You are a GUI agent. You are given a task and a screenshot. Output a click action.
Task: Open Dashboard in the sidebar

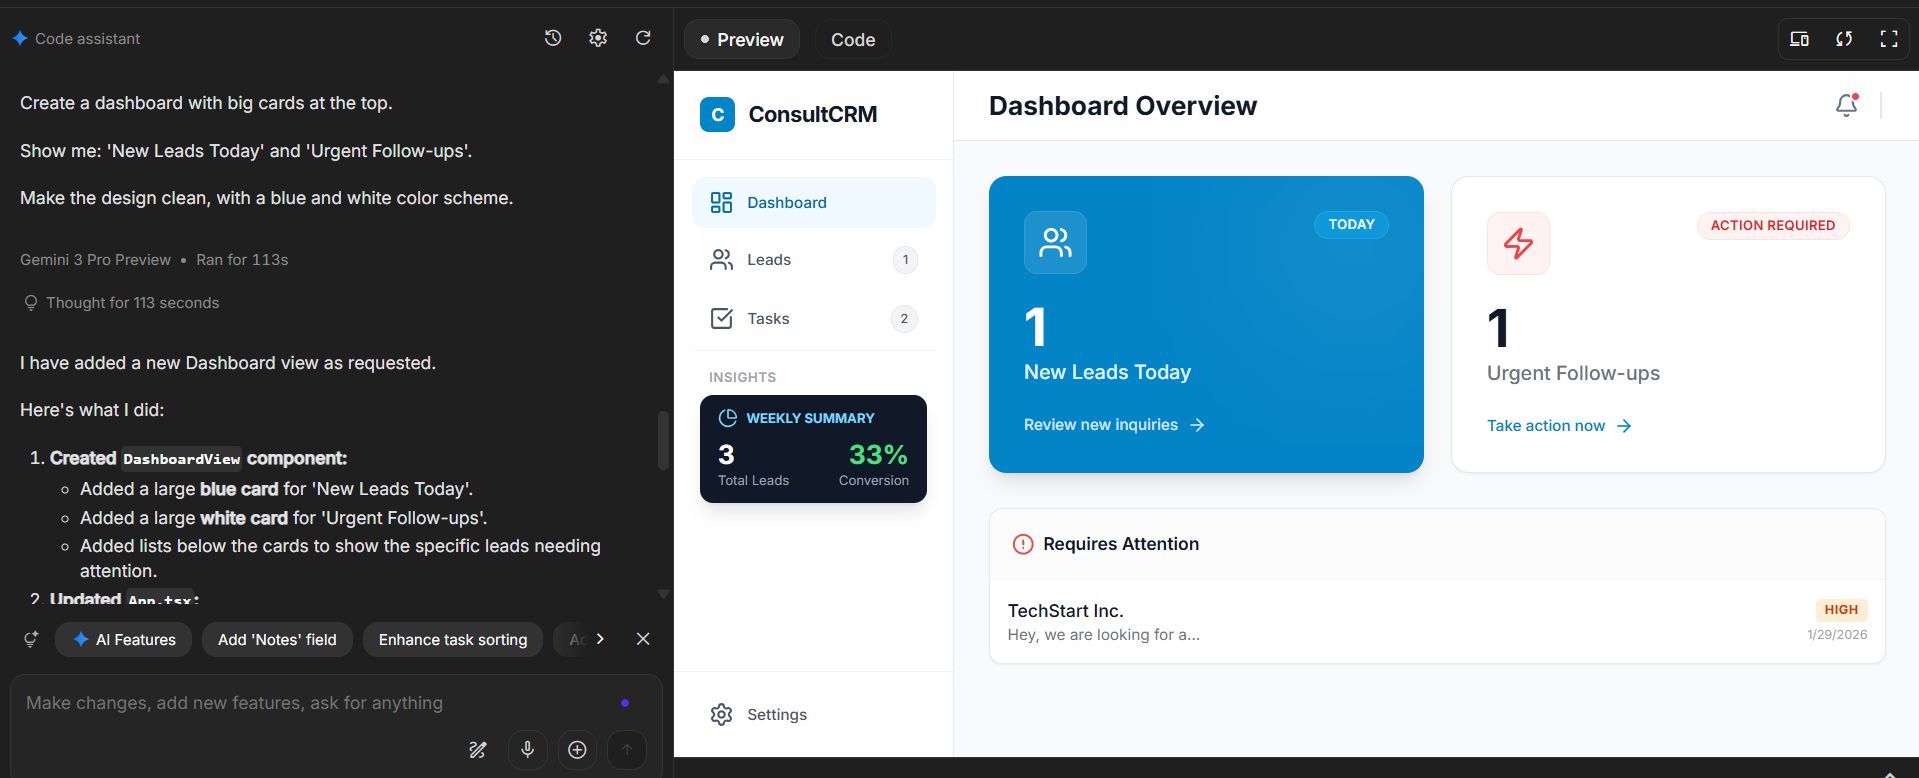click(x=814, y=203)
